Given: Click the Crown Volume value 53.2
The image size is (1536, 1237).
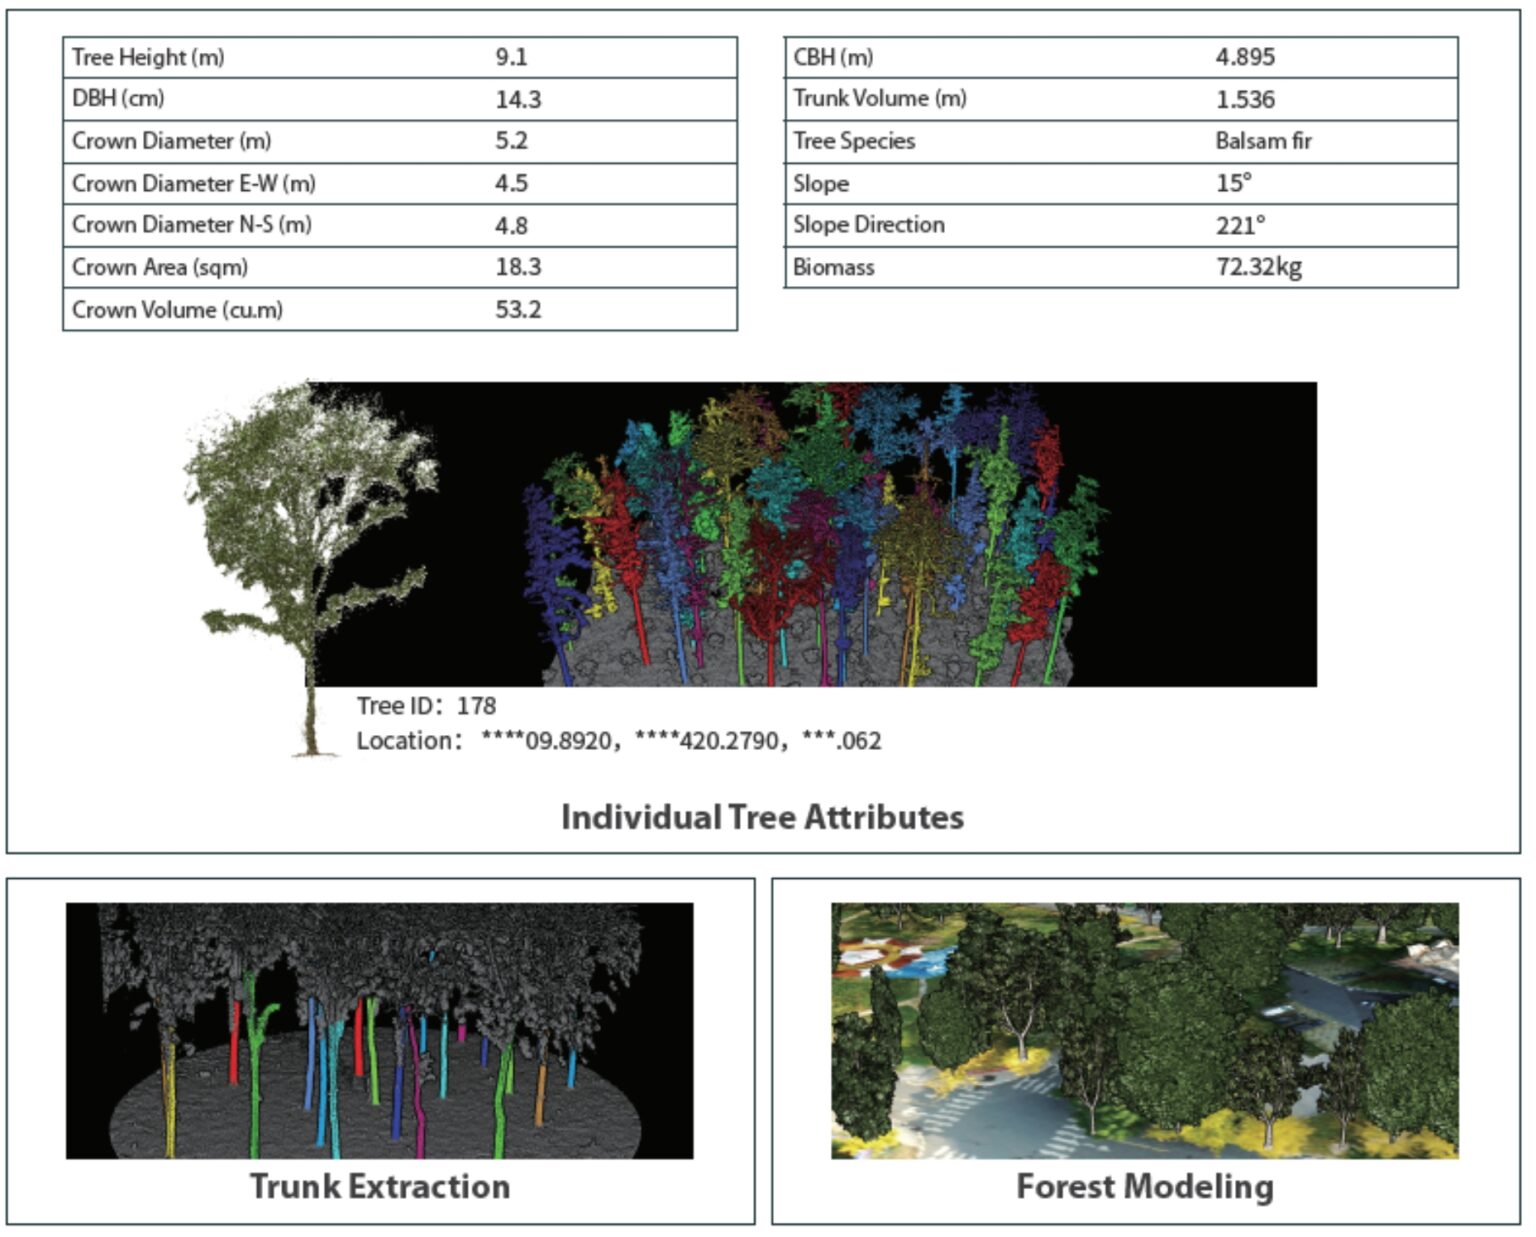Looking at the screenshot, I should click(518, 310).
